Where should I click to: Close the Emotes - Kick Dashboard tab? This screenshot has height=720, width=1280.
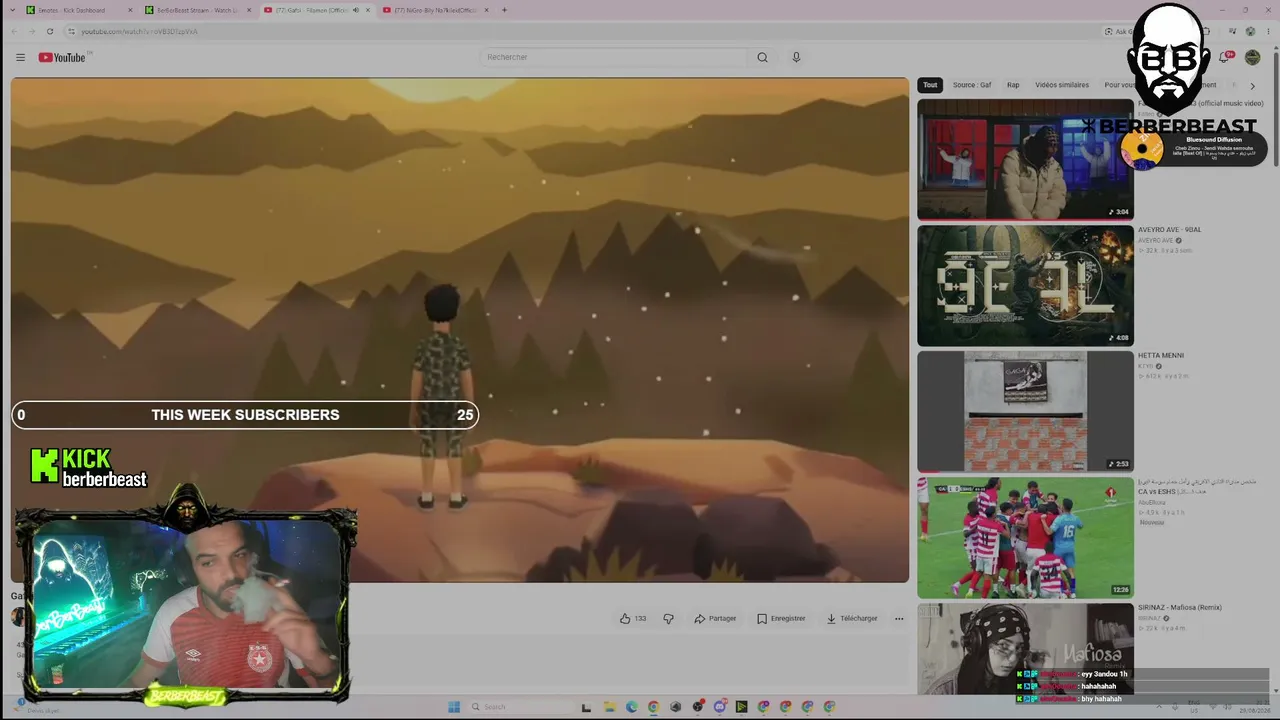[131, 10]
